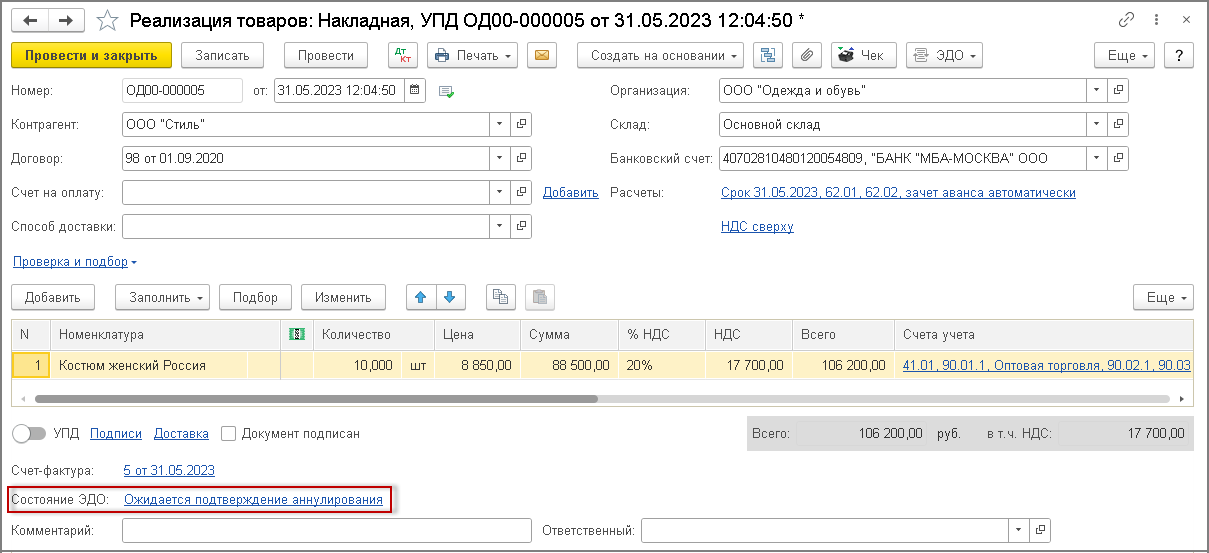Open Ответственный card icon
This screenshot has width=1209, height=553.
[1040, 530]
